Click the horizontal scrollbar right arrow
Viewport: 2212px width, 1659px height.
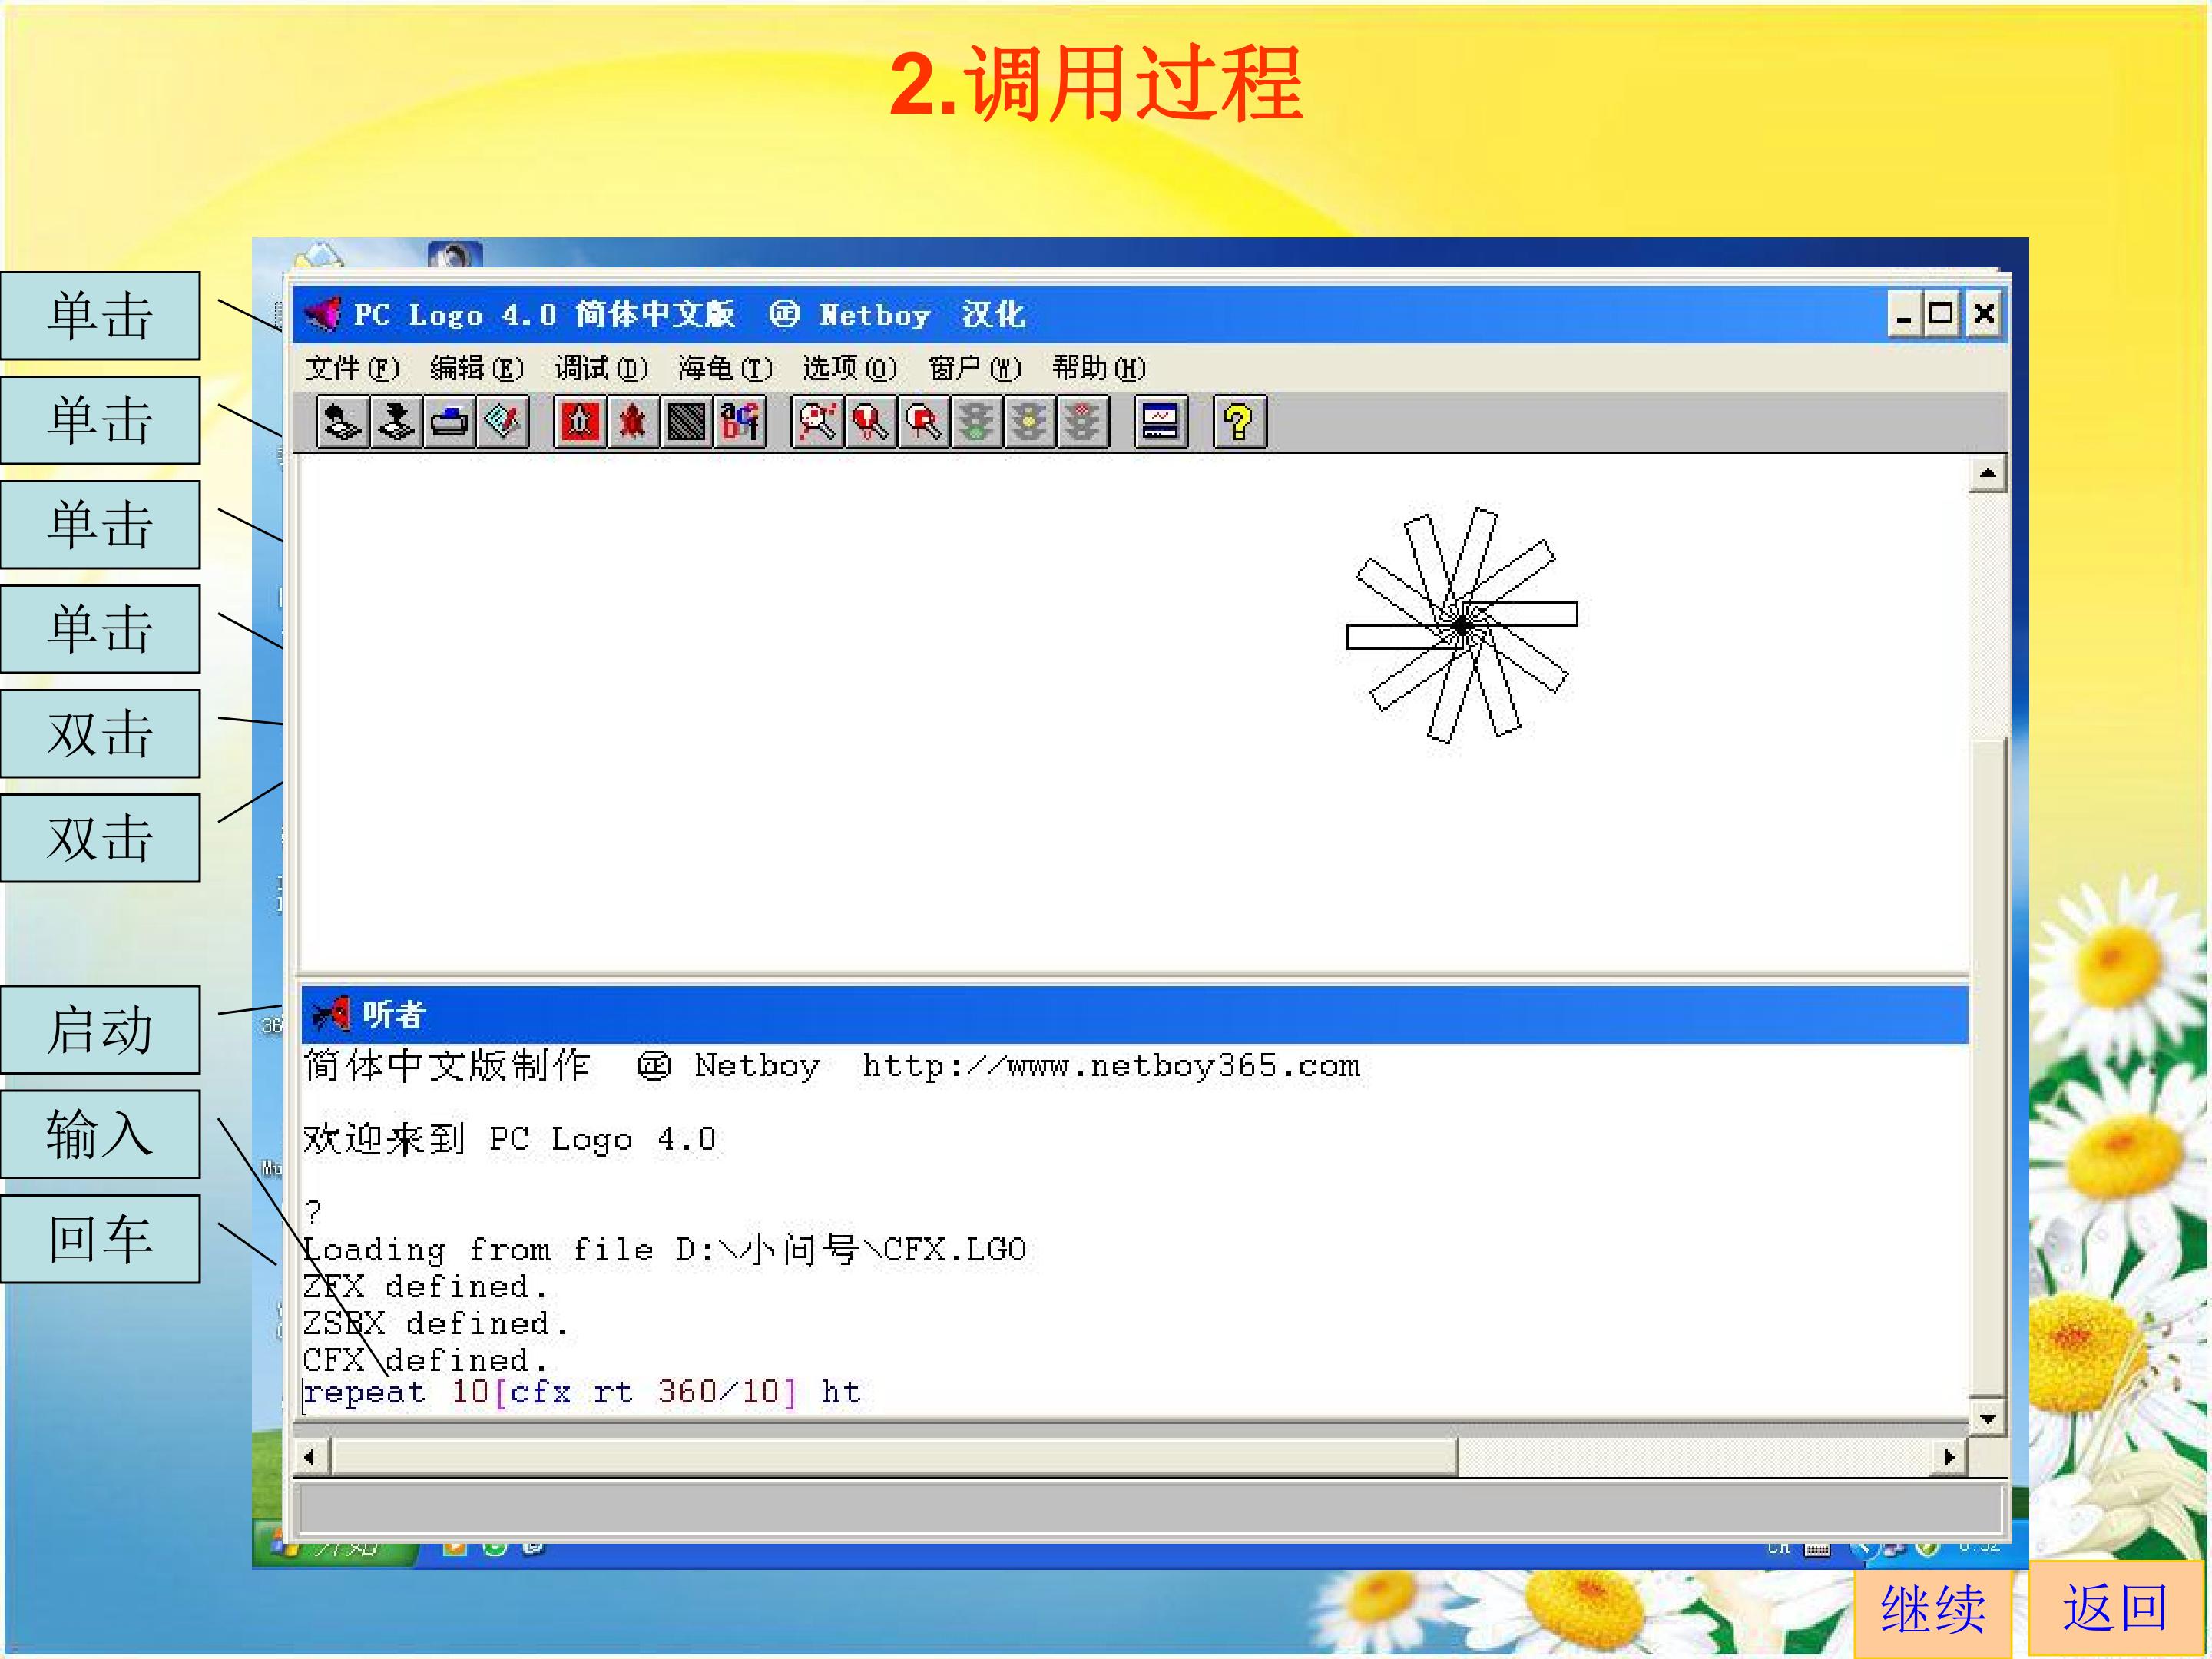1948,1456
